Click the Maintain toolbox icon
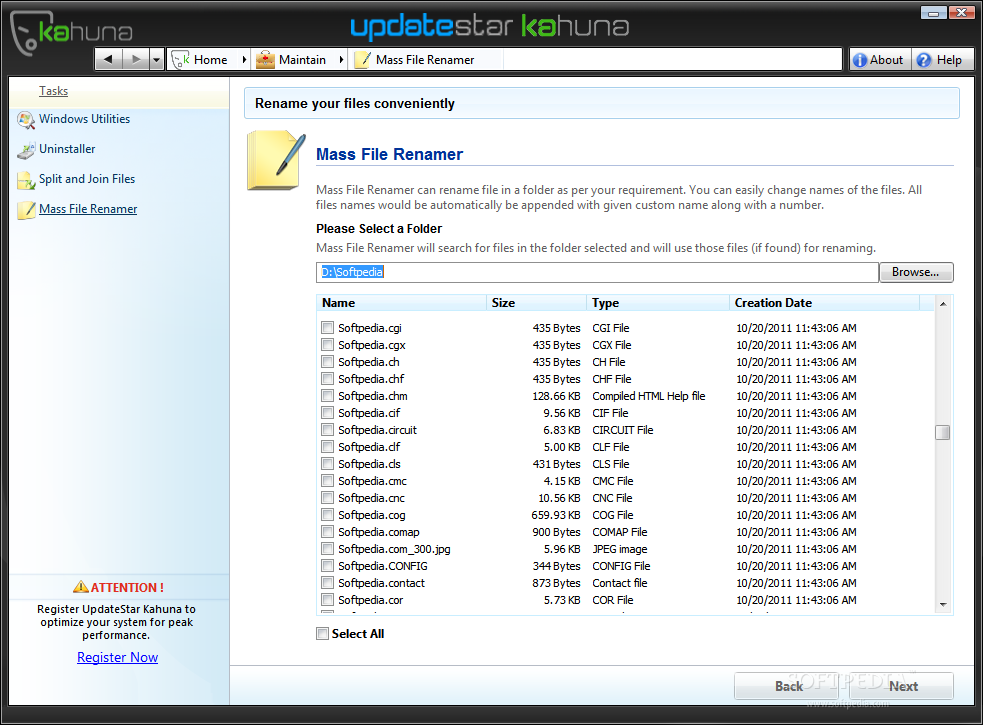 tap(265, 60)
